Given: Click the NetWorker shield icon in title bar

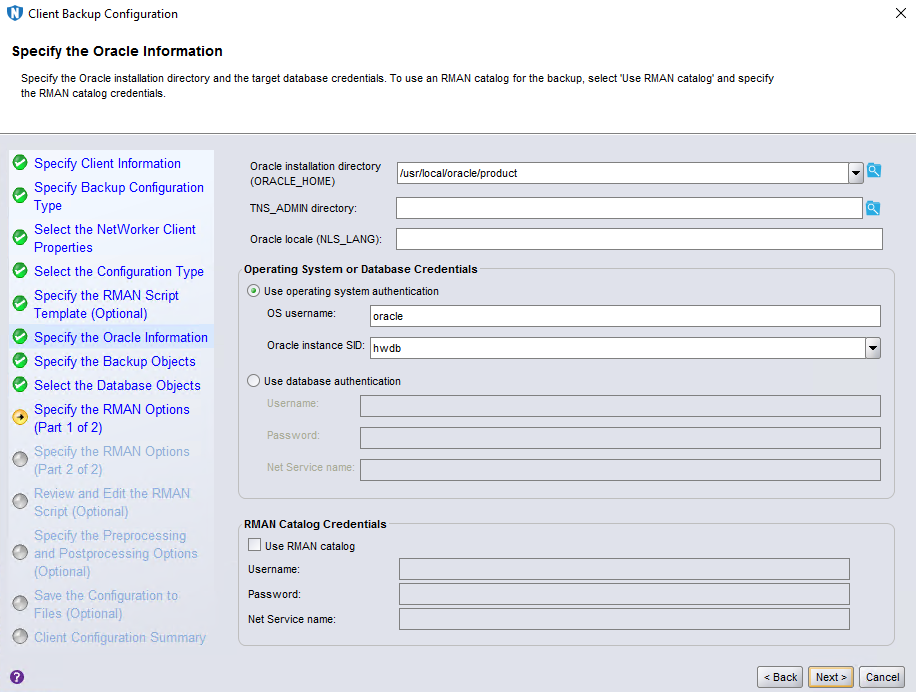Looking at the screenshot, I should point(14,14).
